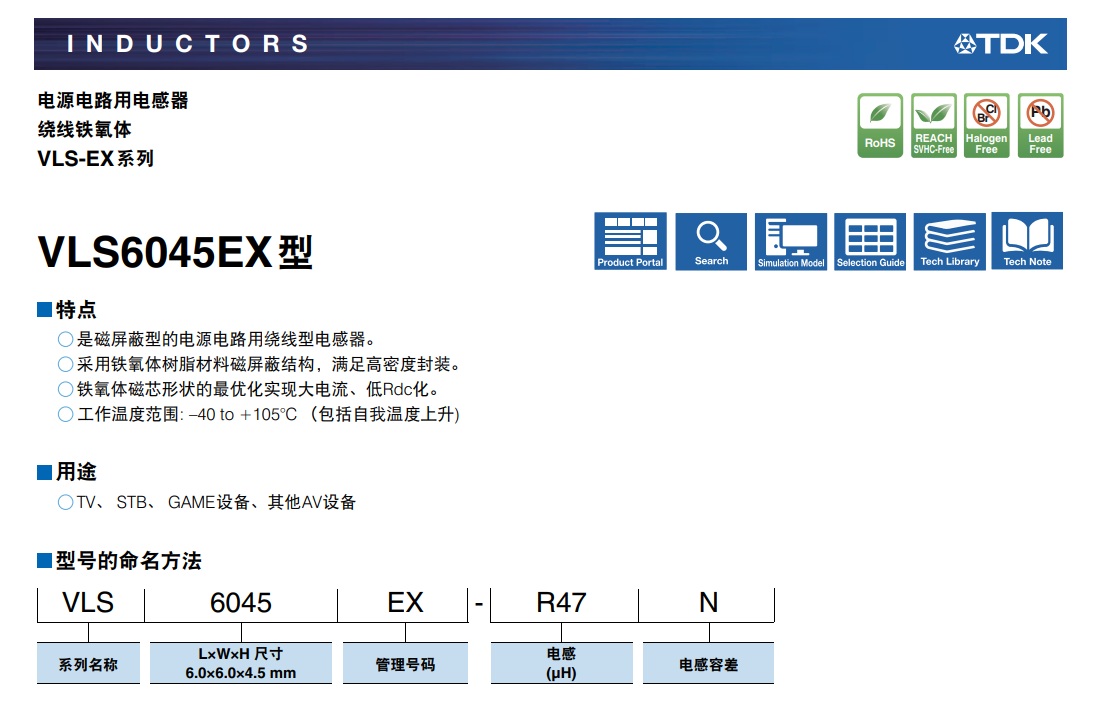Click the VLS part-number segment

pyautogui.click(x=89, y=603)
